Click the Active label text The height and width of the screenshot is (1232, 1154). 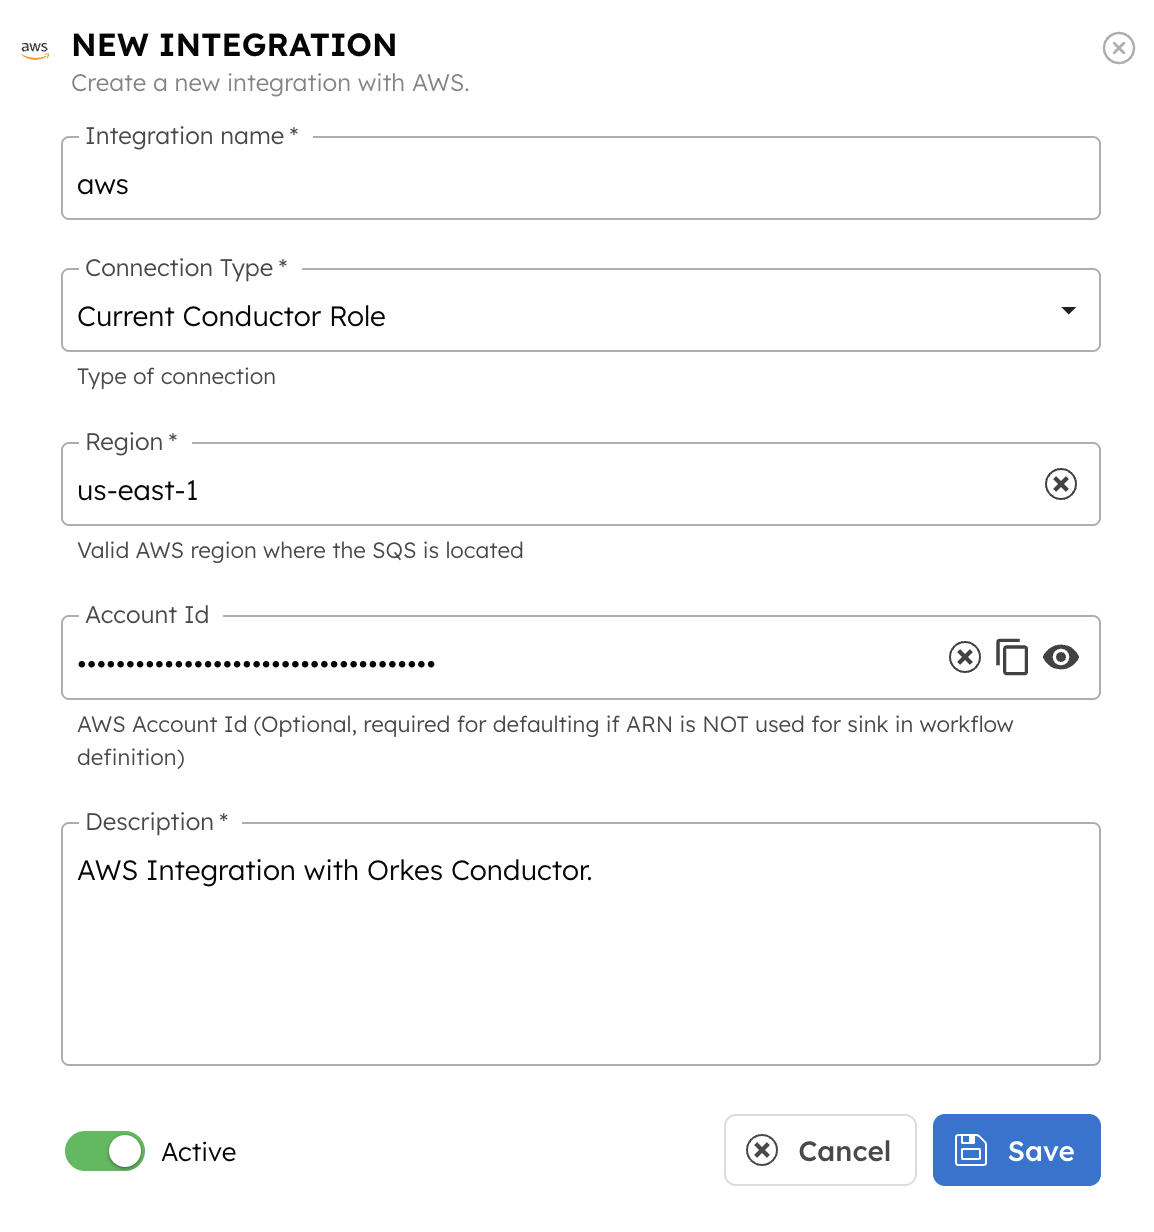point(198,1151)
